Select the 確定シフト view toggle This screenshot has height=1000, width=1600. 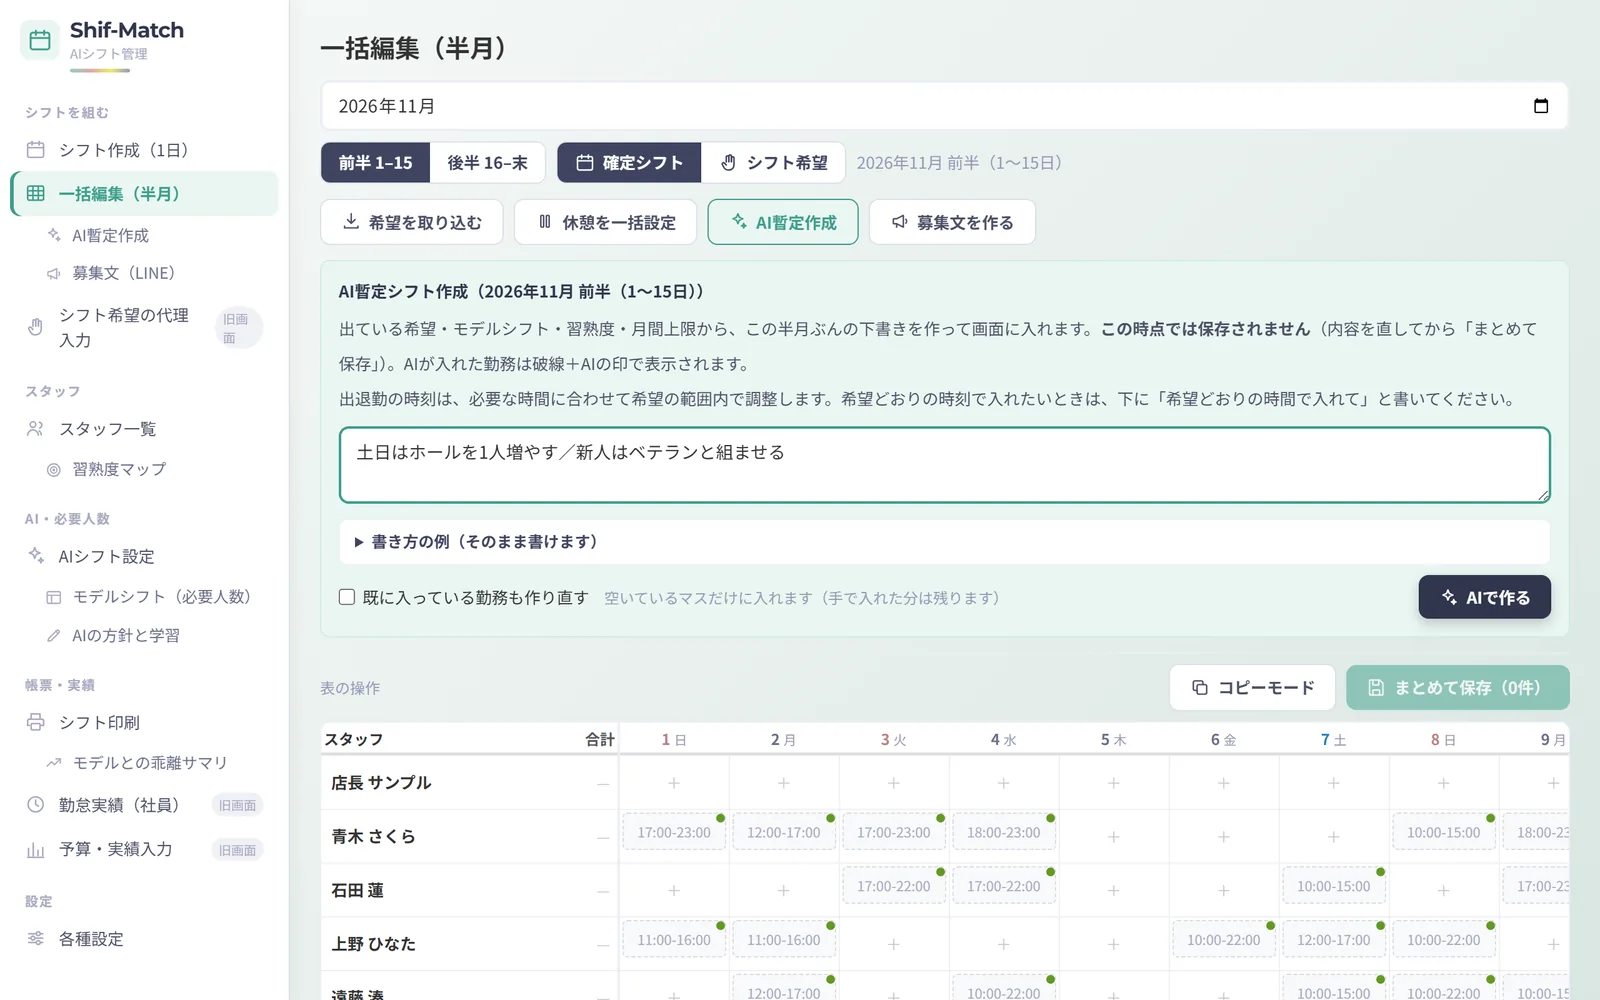click(629, 163)
